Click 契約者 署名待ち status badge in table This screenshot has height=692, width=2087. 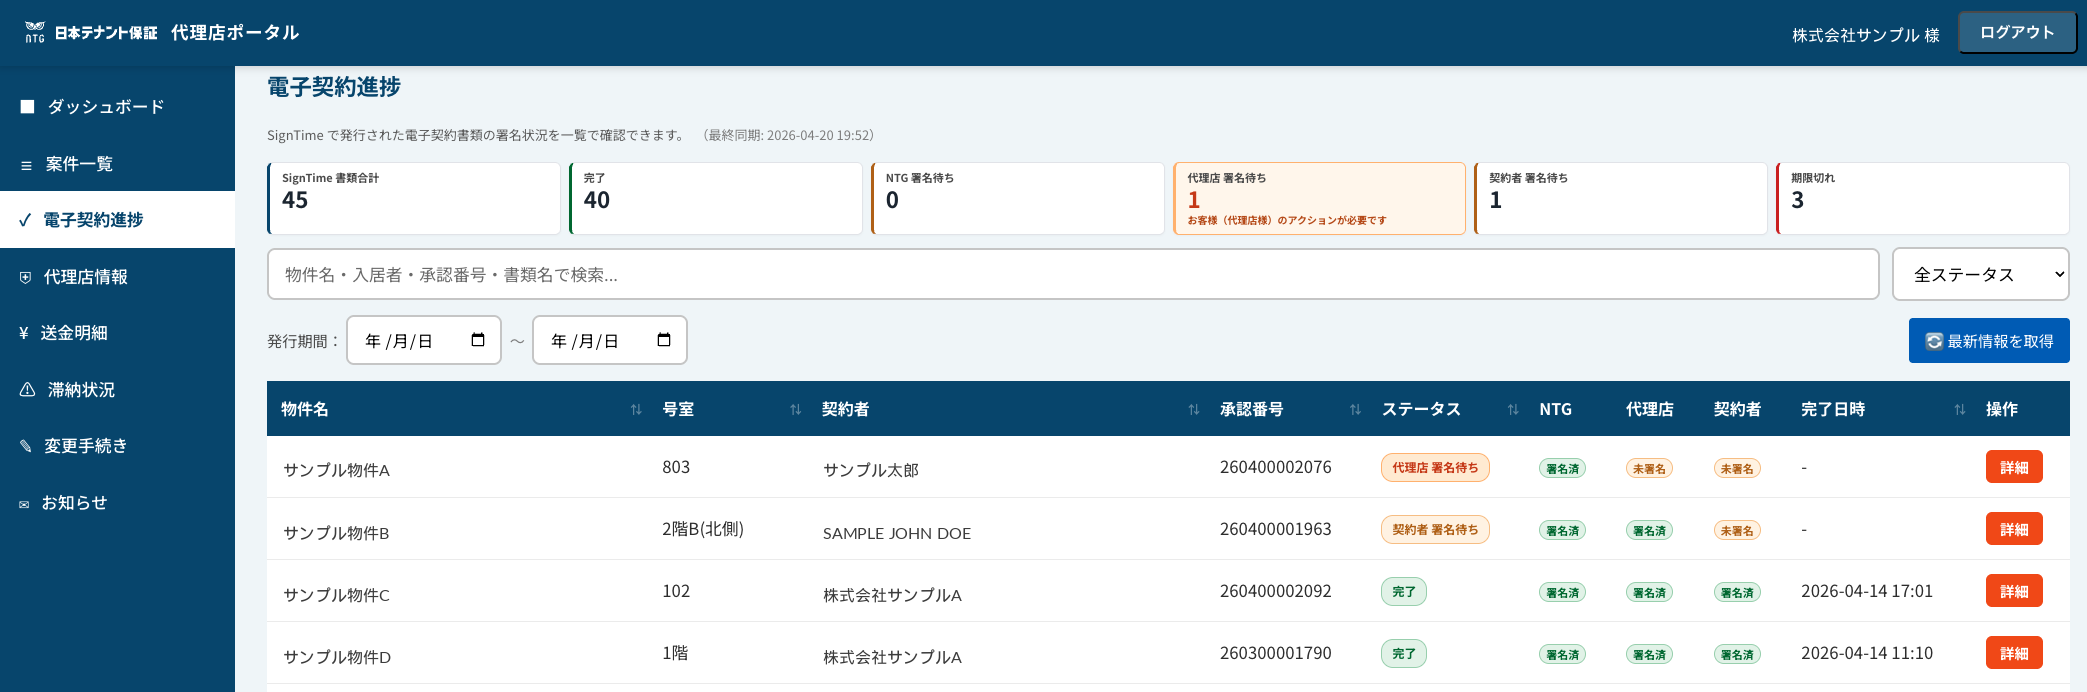click(x=1435, y=529)
